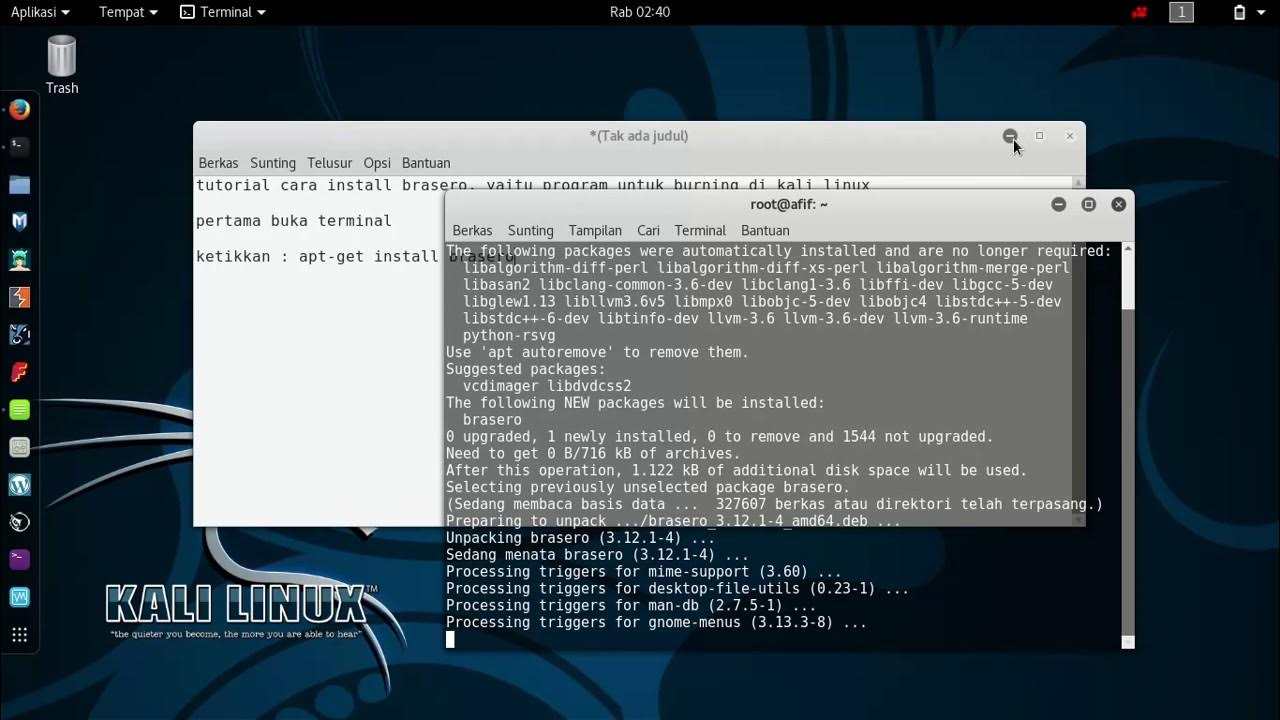This screenshot has height=720, width=1280.
Task: Open Bantuan menu in text editor
Action: (x=426, y=163)
